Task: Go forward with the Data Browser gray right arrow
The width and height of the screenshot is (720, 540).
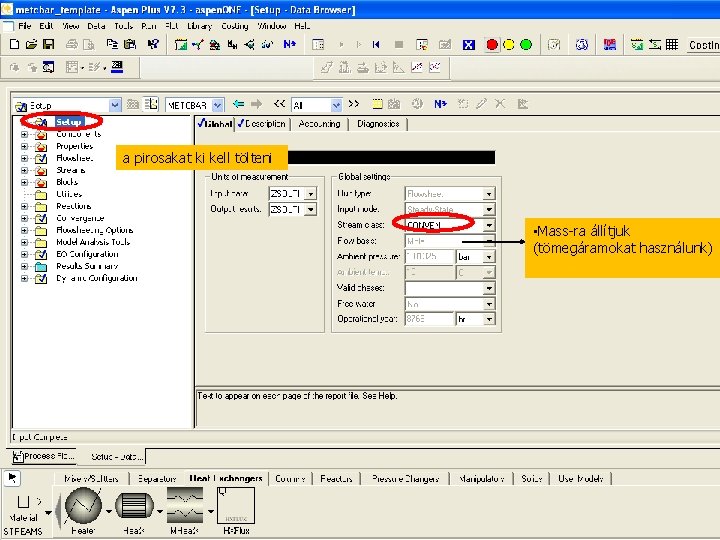Action: [256, 104]
